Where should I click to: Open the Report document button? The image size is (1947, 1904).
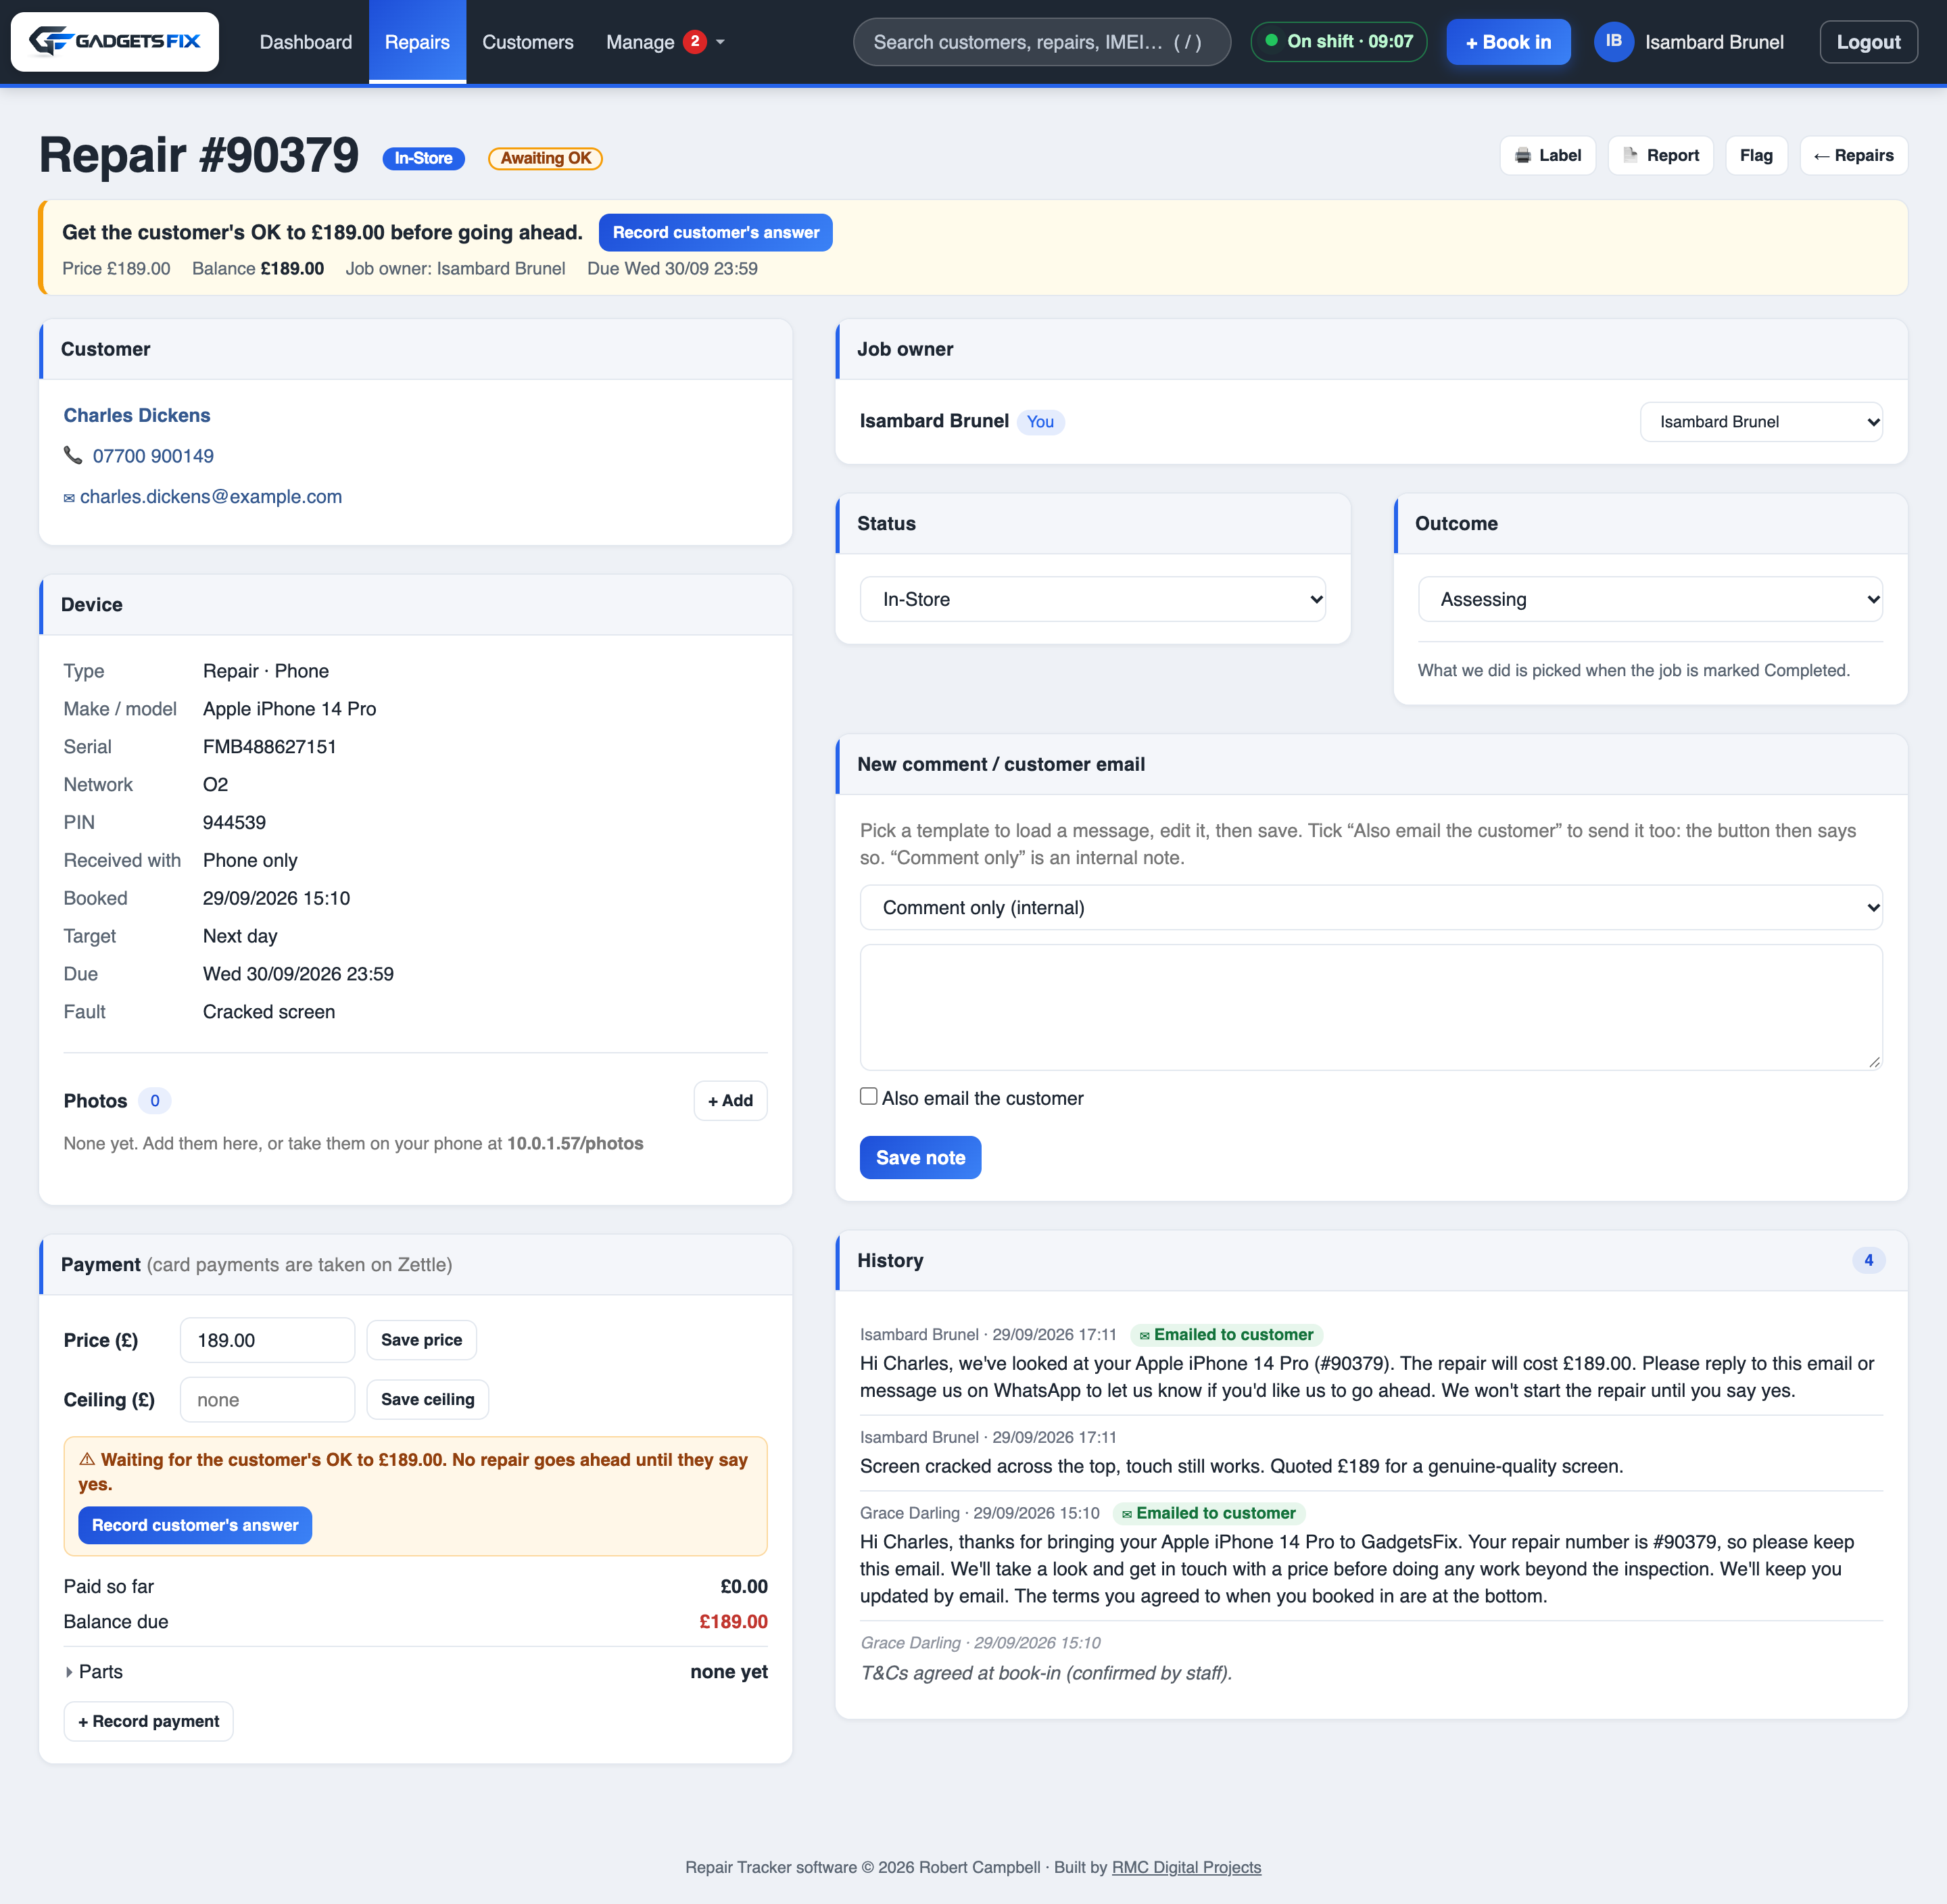(x=1660, y=155)
